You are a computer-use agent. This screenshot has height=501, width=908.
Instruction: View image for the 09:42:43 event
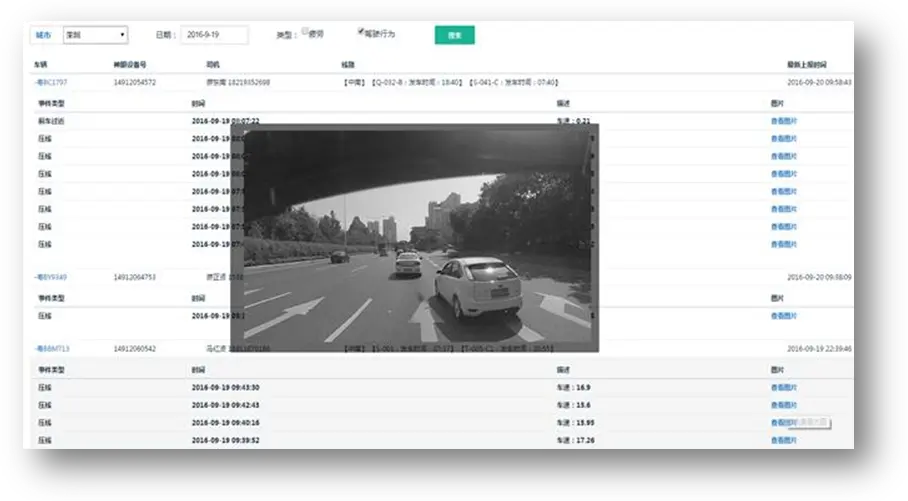click(x=783, y=405)
